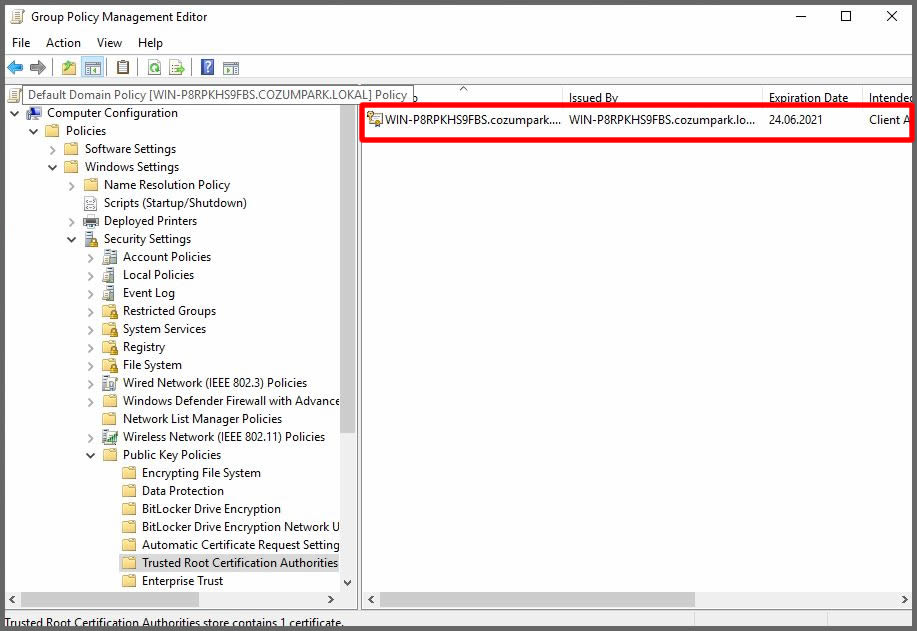Expand Windows Defender Firewall node

[90, 402]
